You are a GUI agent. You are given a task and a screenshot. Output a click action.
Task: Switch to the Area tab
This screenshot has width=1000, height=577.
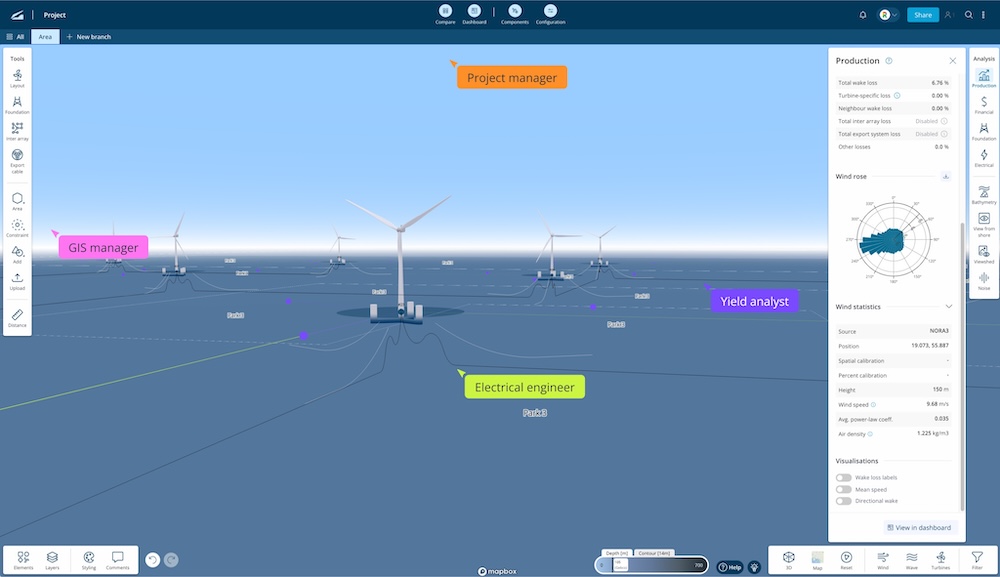point(44,36)
